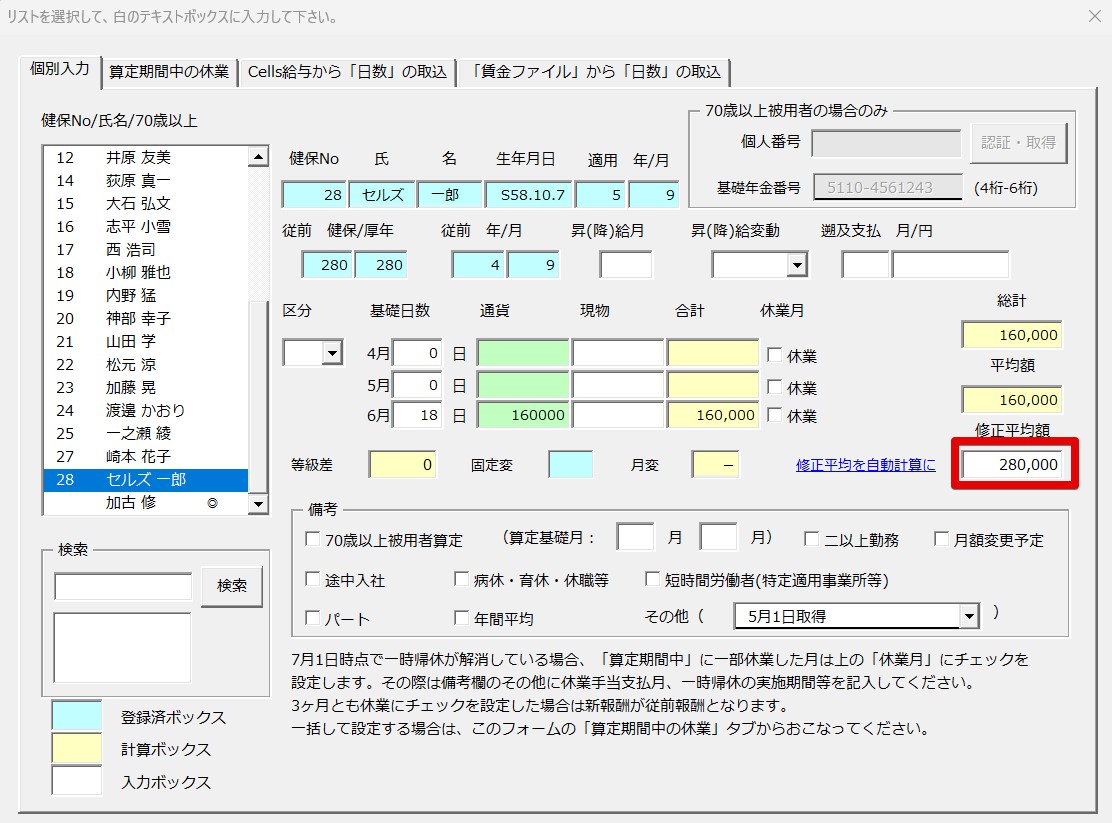Image resolution: width=1112 pixels, height=823 pixels.
Task: Check the 6月 休業 checkbox
Action: (x=774, y=415)
